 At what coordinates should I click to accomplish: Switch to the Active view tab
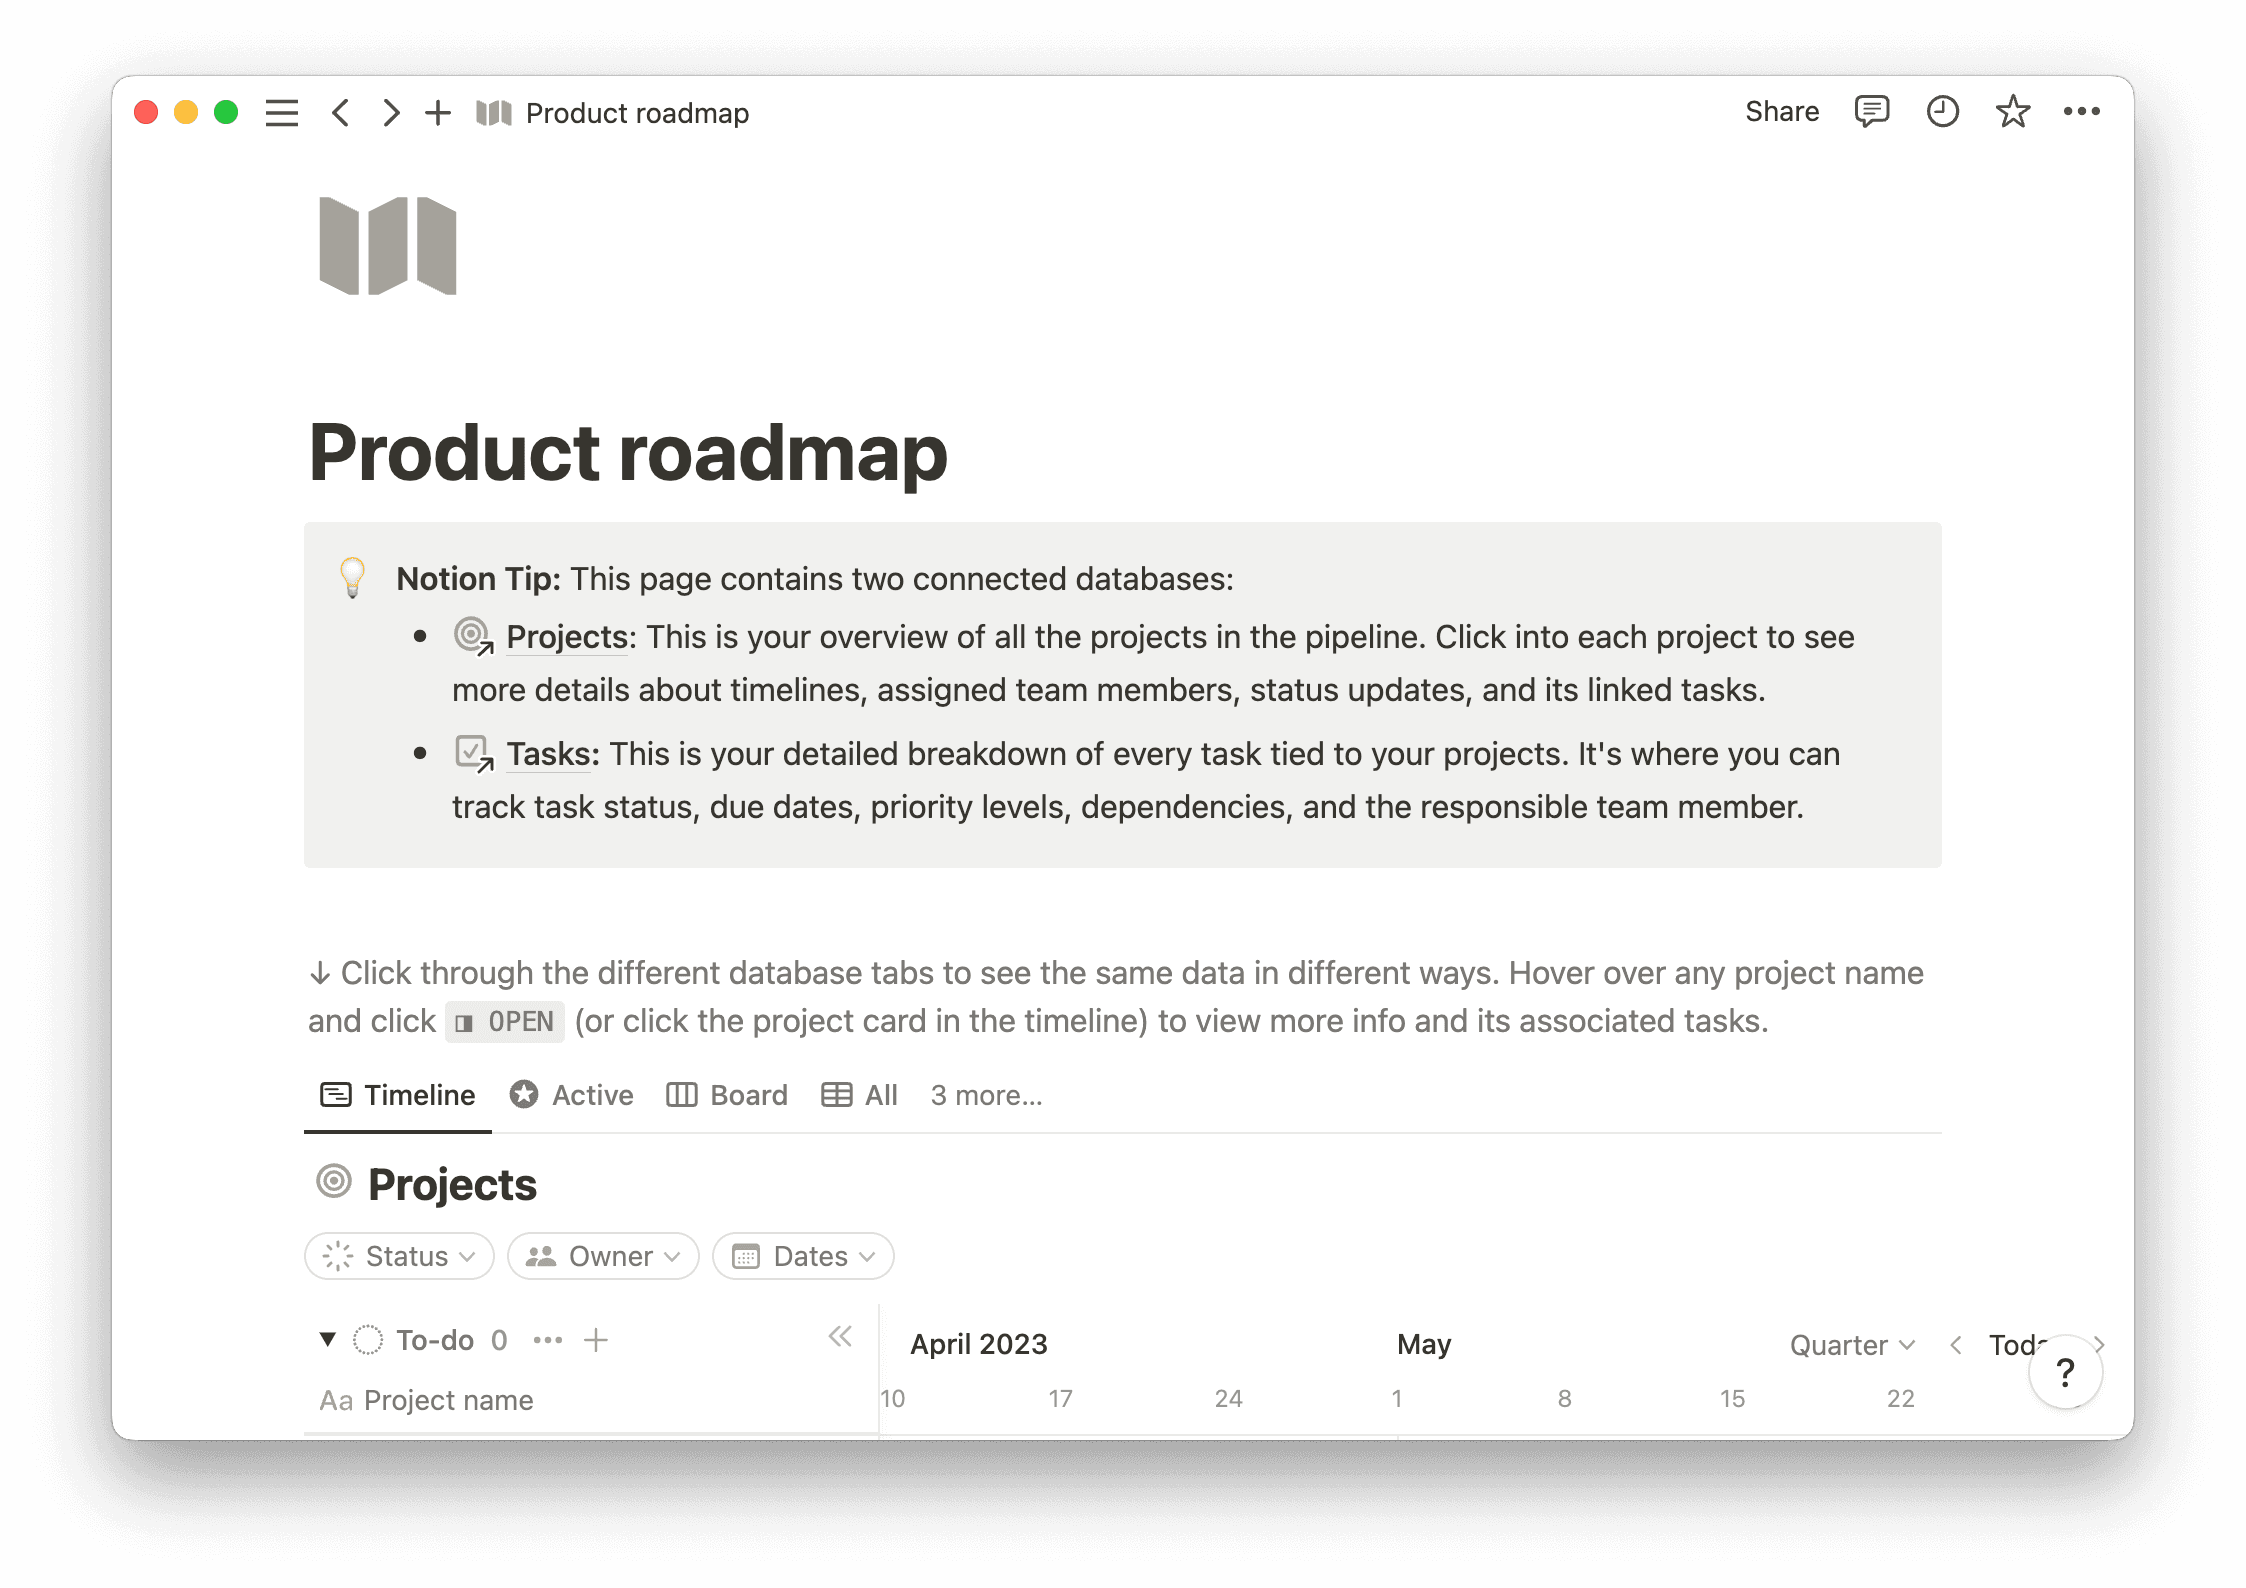571,1095
